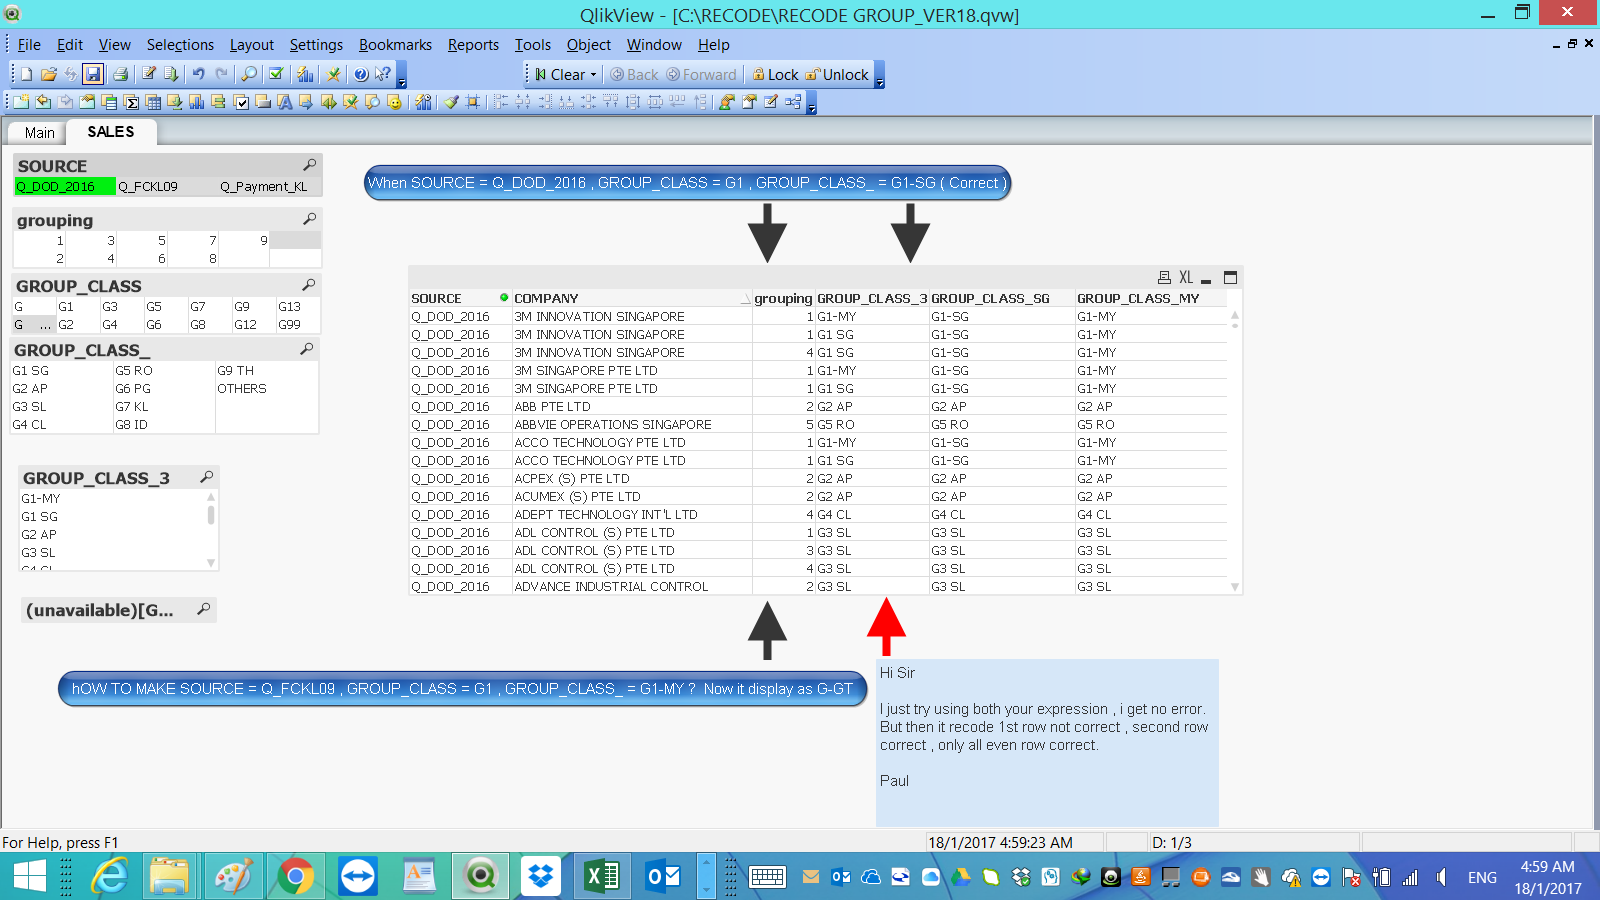Open the Clear dropdown arrow

point(593,75)
